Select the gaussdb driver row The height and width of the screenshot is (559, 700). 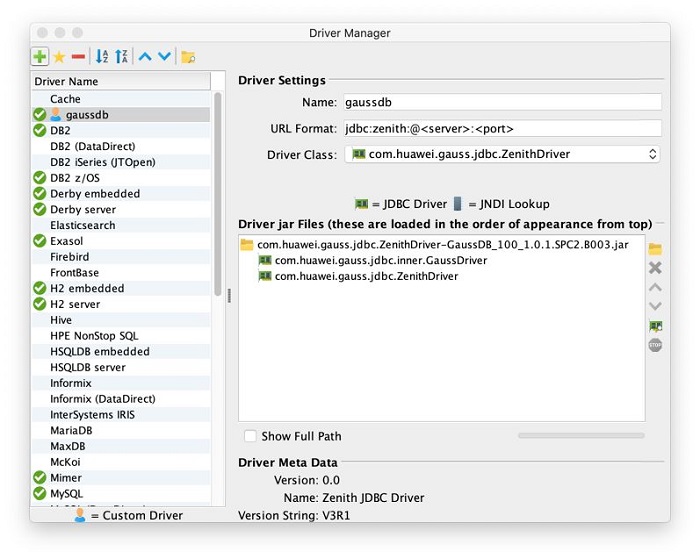coord(121,115)
